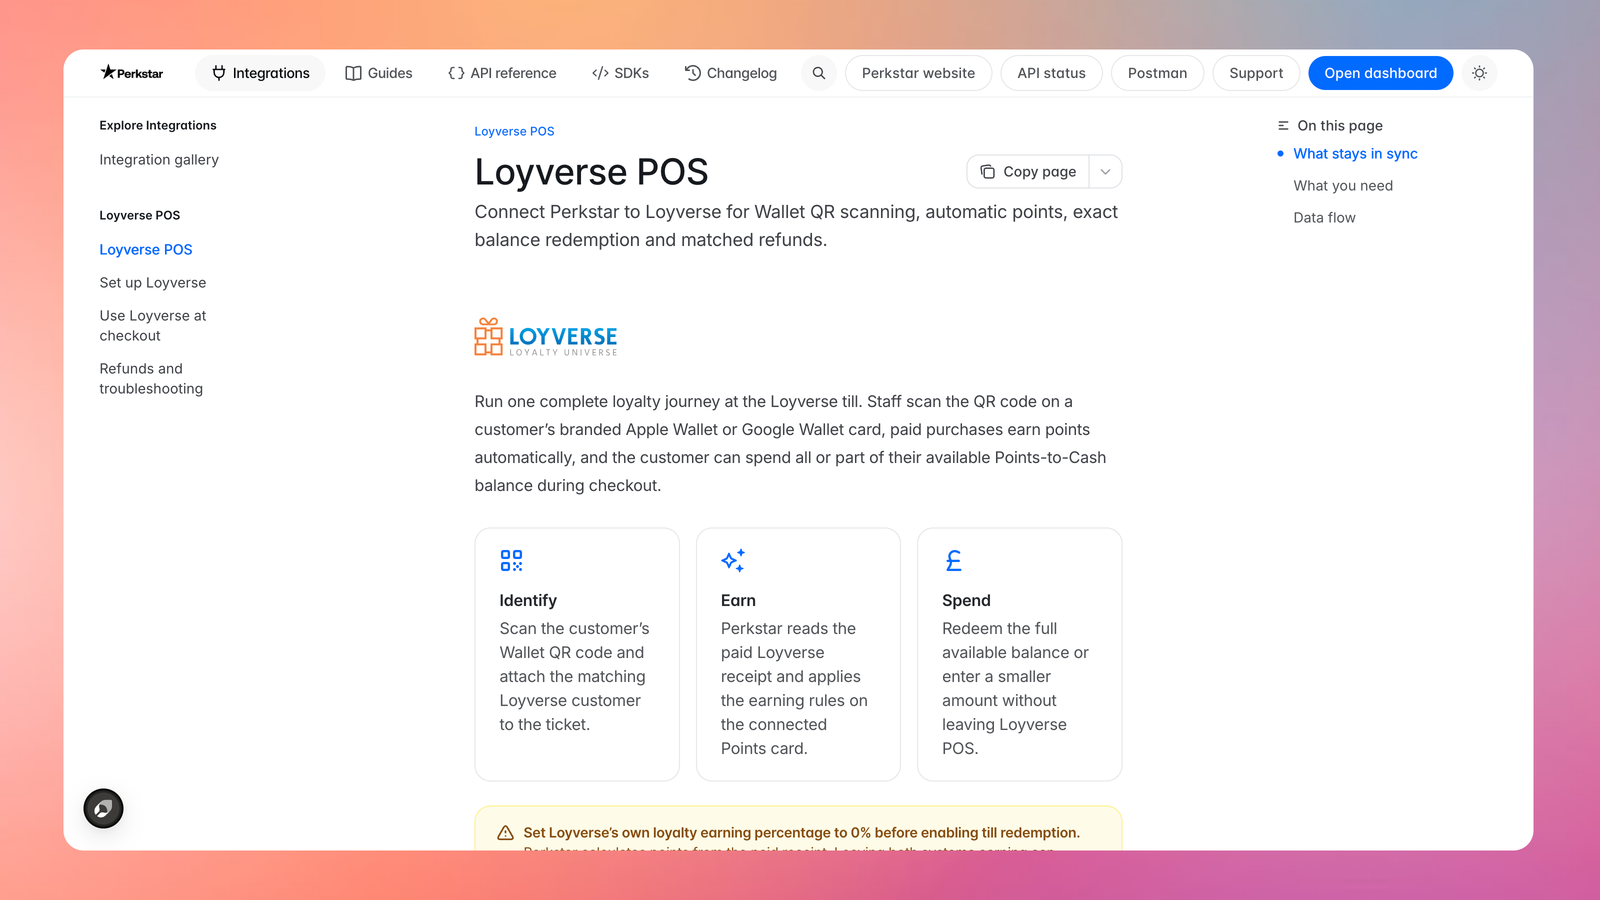Click the Explore Integrations sidebar heading
Viewport: 1600px width, 900px height.
tap(158, 126)
